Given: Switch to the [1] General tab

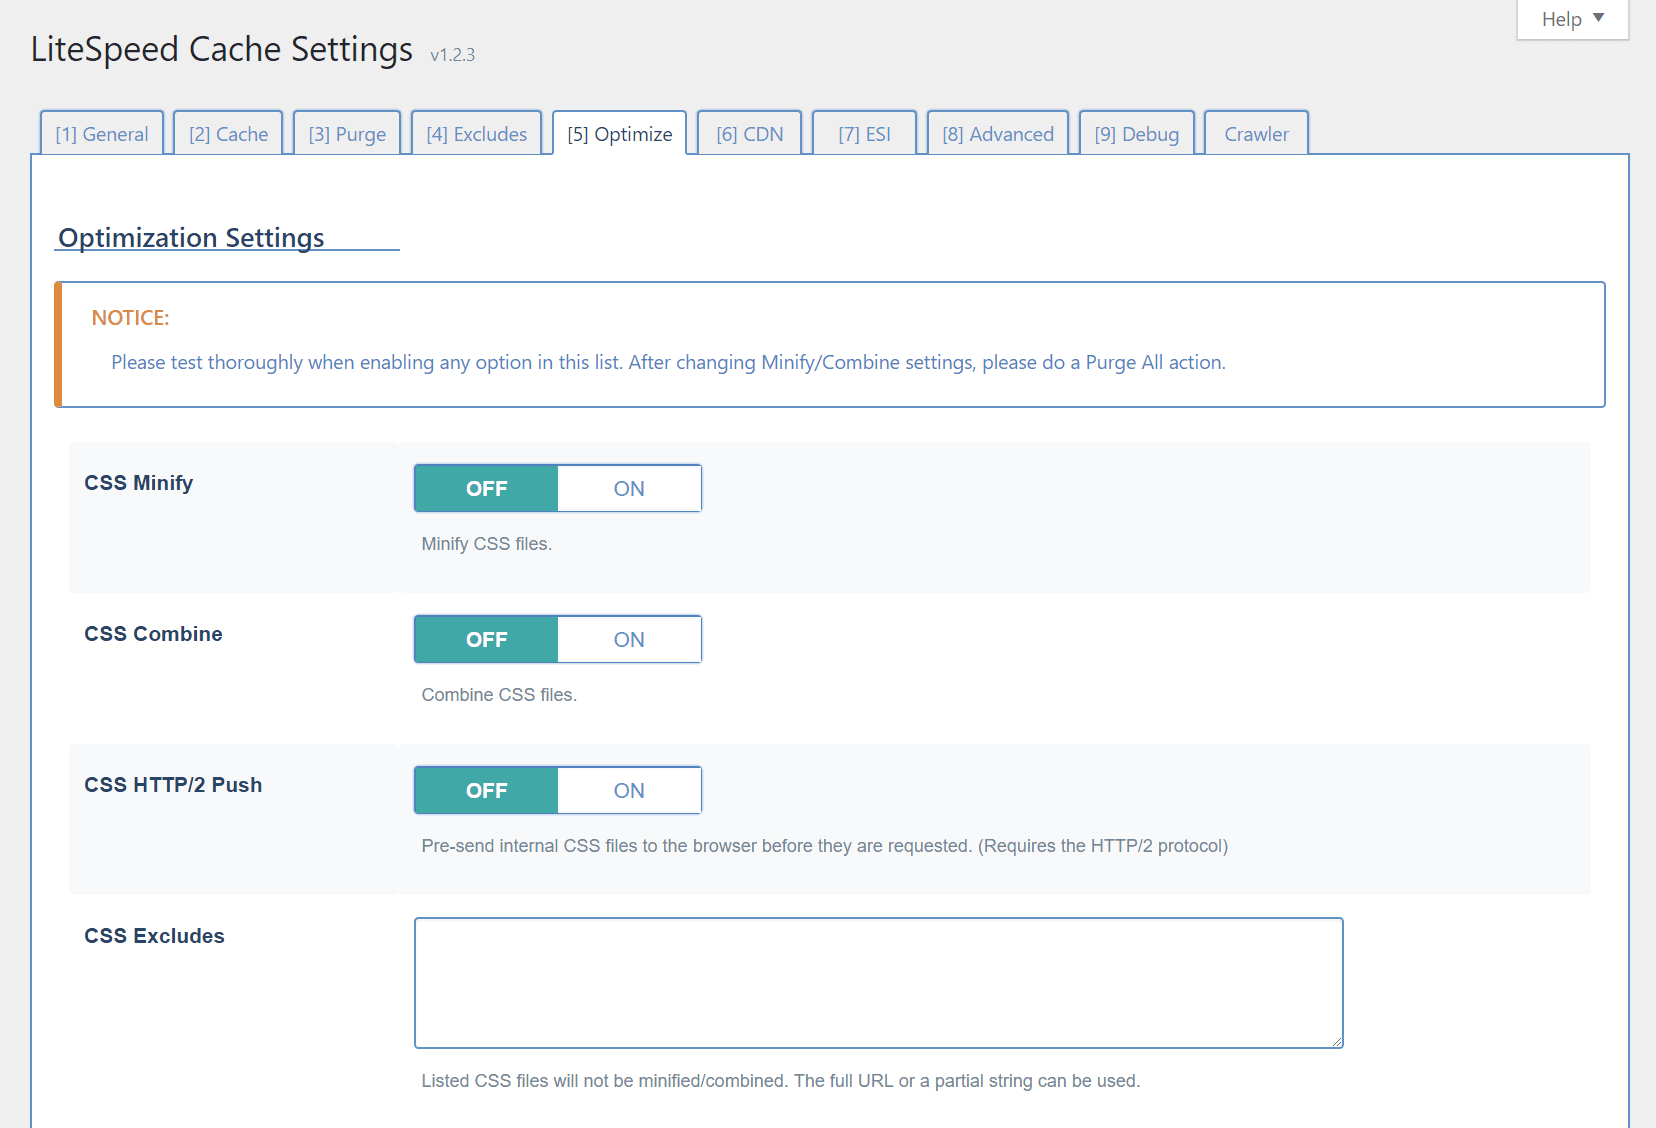Looking at the screenshot, I should (102, 133).
